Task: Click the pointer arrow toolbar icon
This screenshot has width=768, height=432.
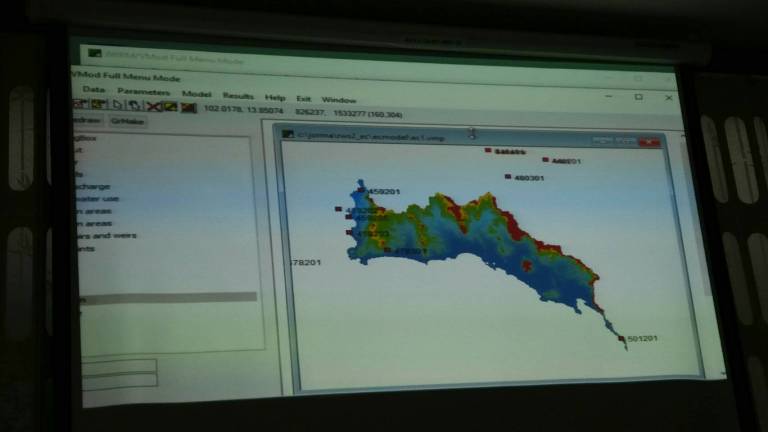Action: pyautogui.click(x=115, y=105)
